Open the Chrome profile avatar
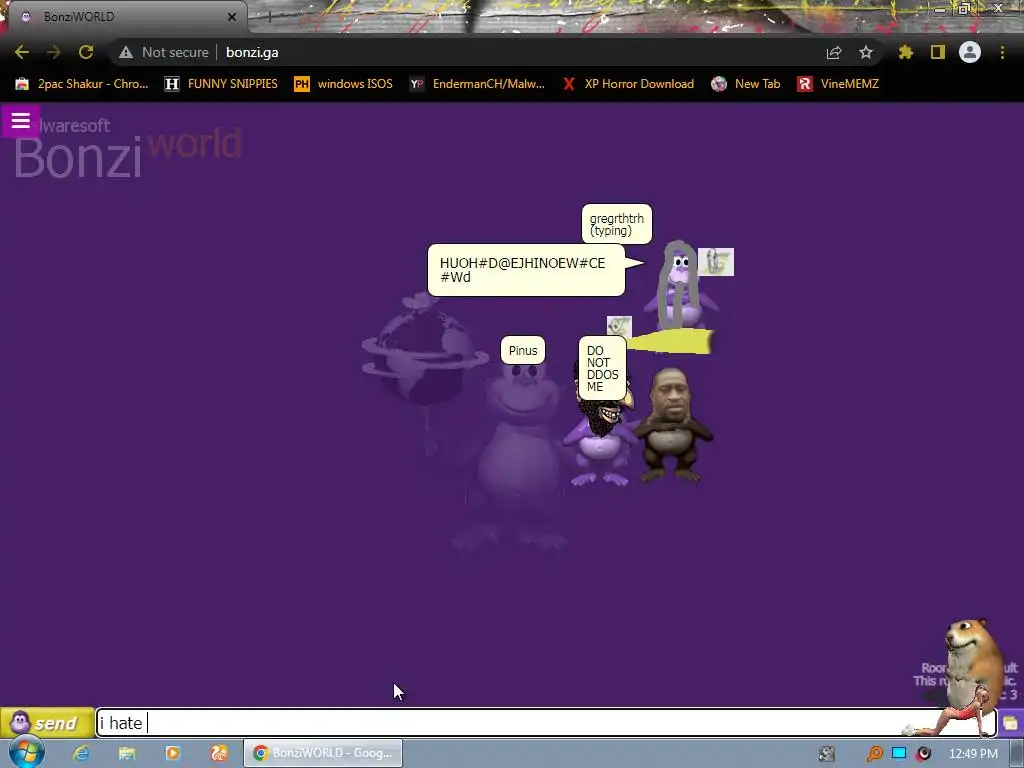This screenshot has height=768, width=1024. coord(970,52)
